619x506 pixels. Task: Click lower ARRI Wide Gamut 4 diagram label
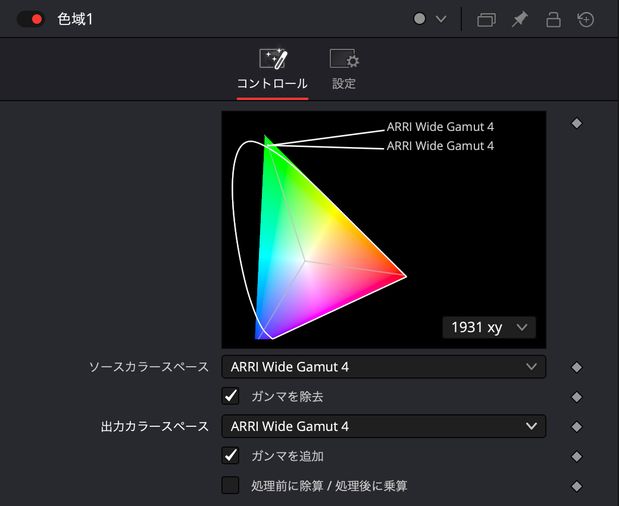point(440,146)
